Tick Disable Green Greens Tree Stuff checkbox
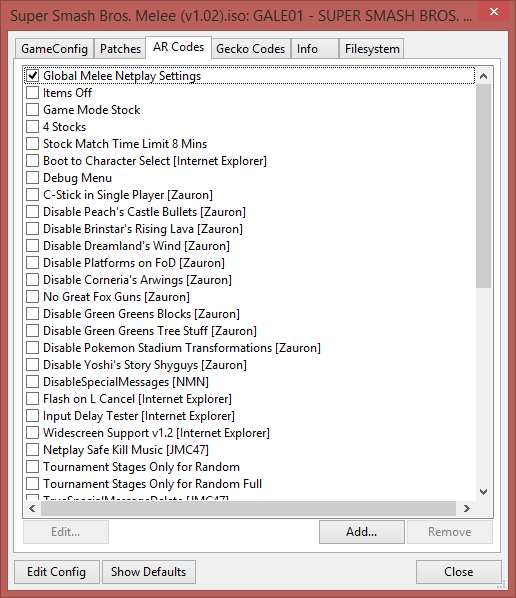516x598 pixels. 32,330
